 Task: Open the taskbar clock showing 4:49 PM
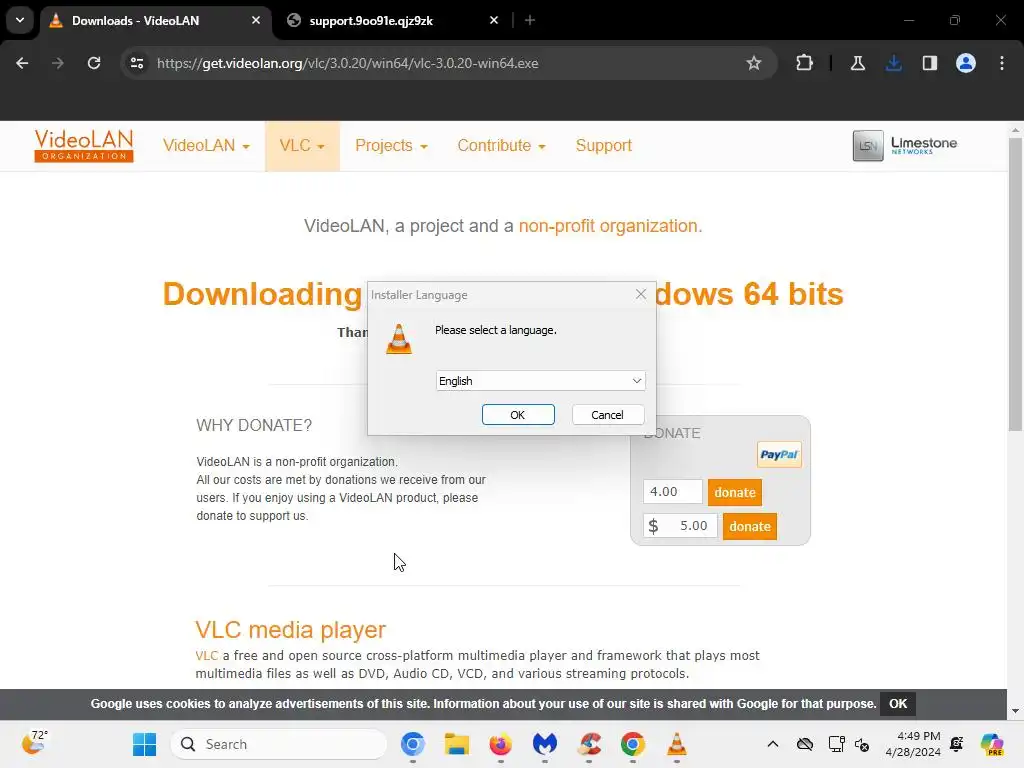click(x=913, y=744)
